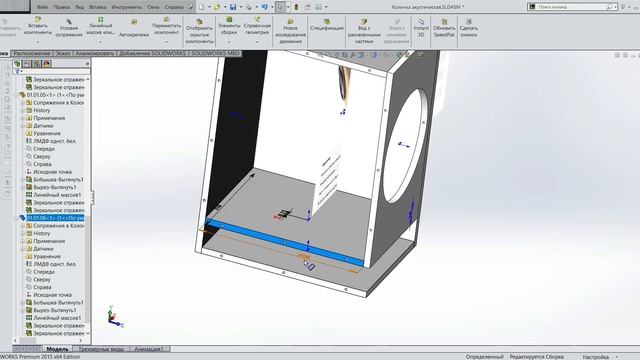Click the Open file icon
The image size is (640, 360).
tap(217, 7)
